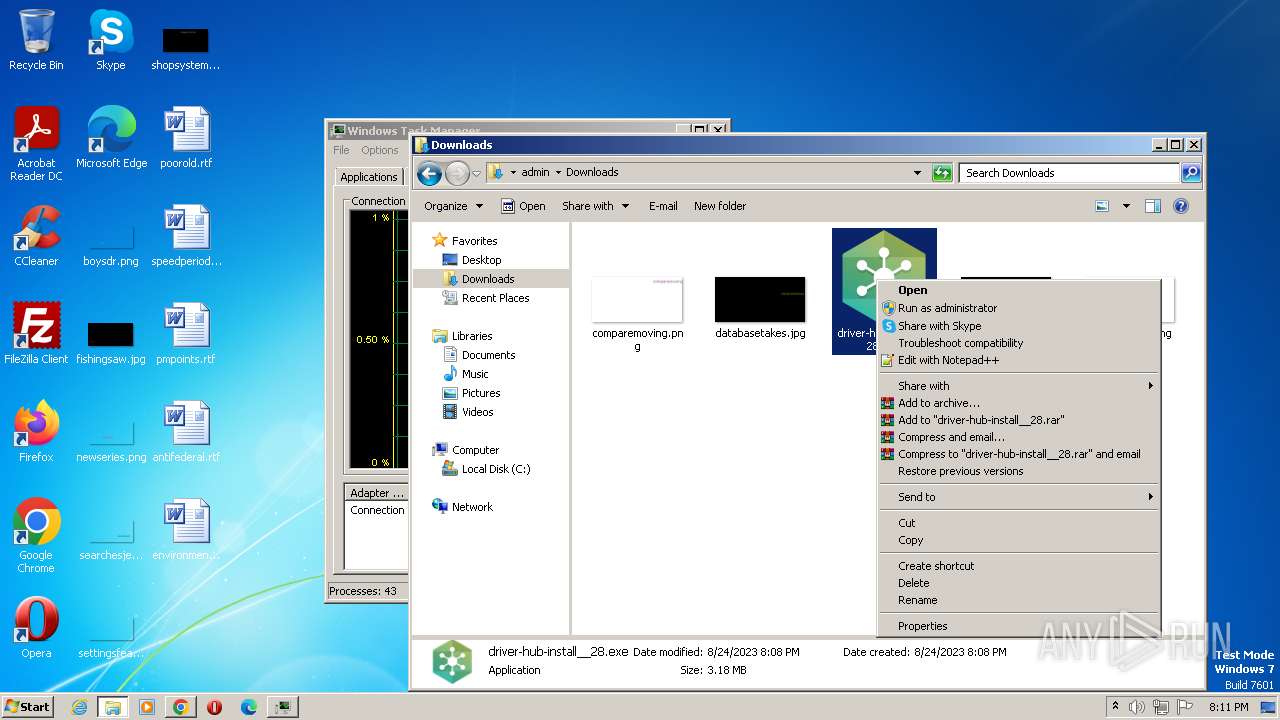Click the toolbar Open button

(523, 206)
